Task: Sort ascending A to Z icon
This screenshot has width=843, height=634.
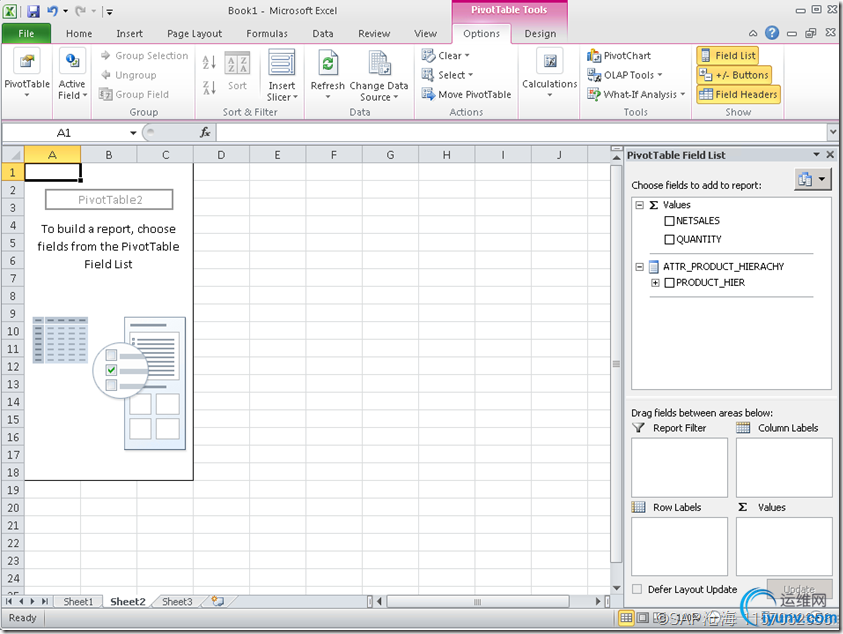Action: pyautogui.click(x=209, y=62)
